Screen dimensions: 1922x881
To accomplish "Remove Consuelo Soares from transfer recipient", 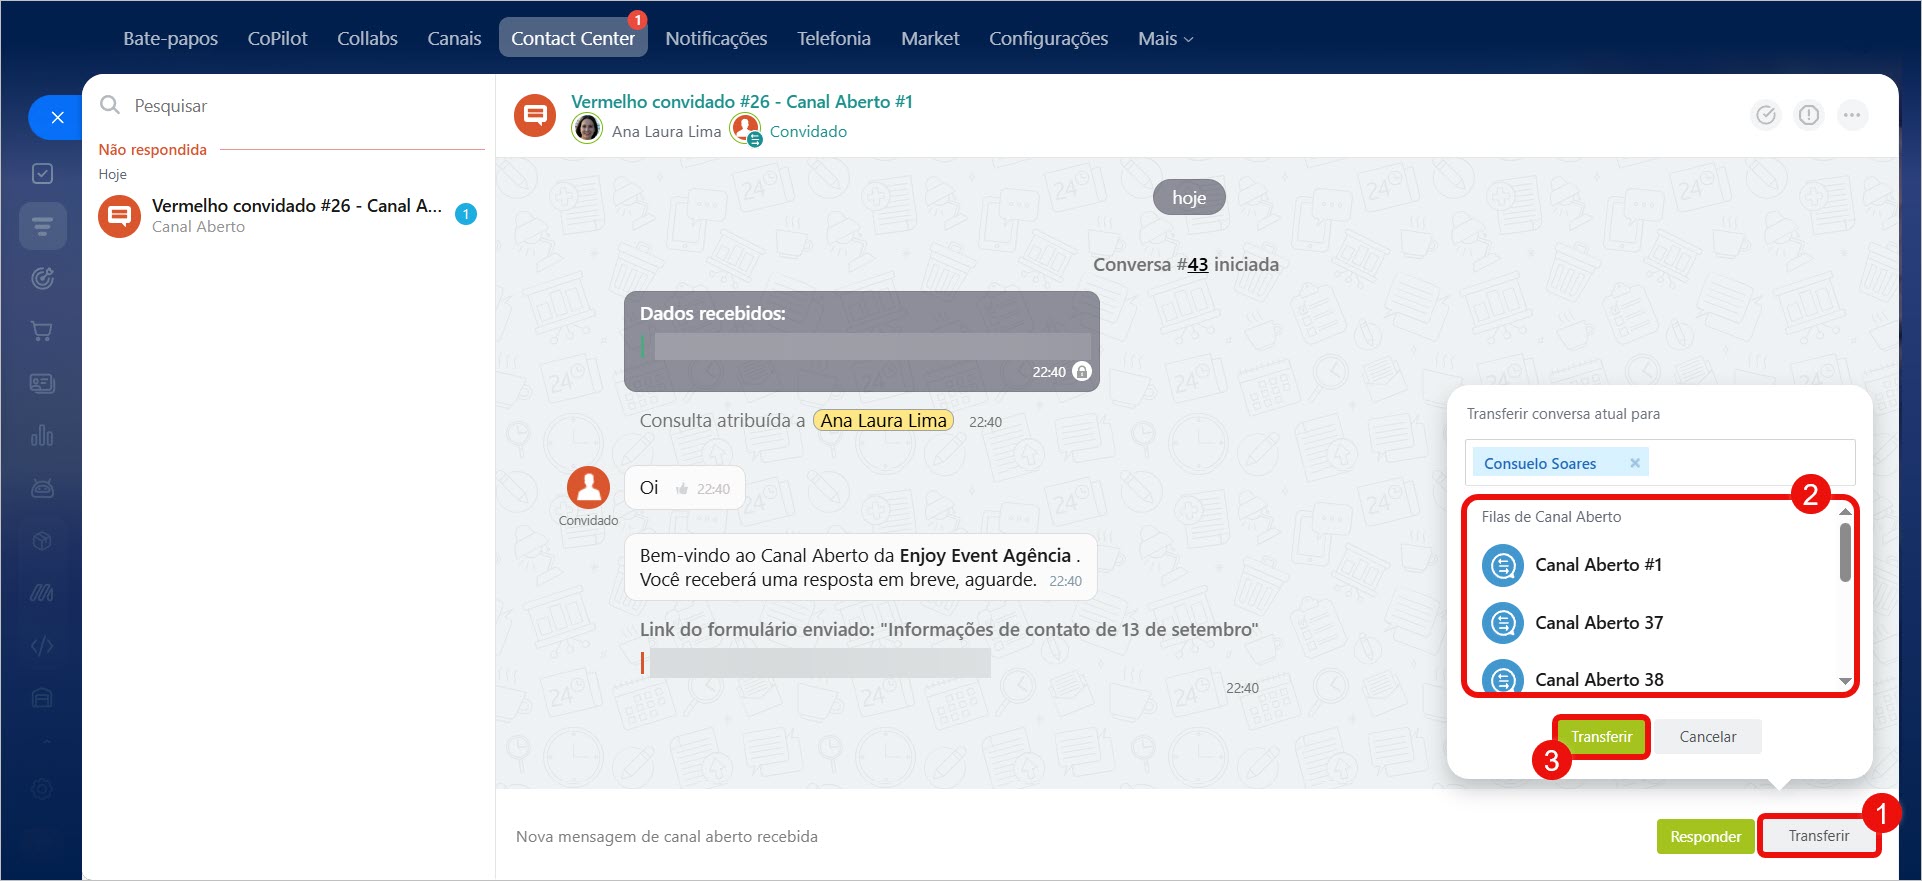I will coord(1635,463).
